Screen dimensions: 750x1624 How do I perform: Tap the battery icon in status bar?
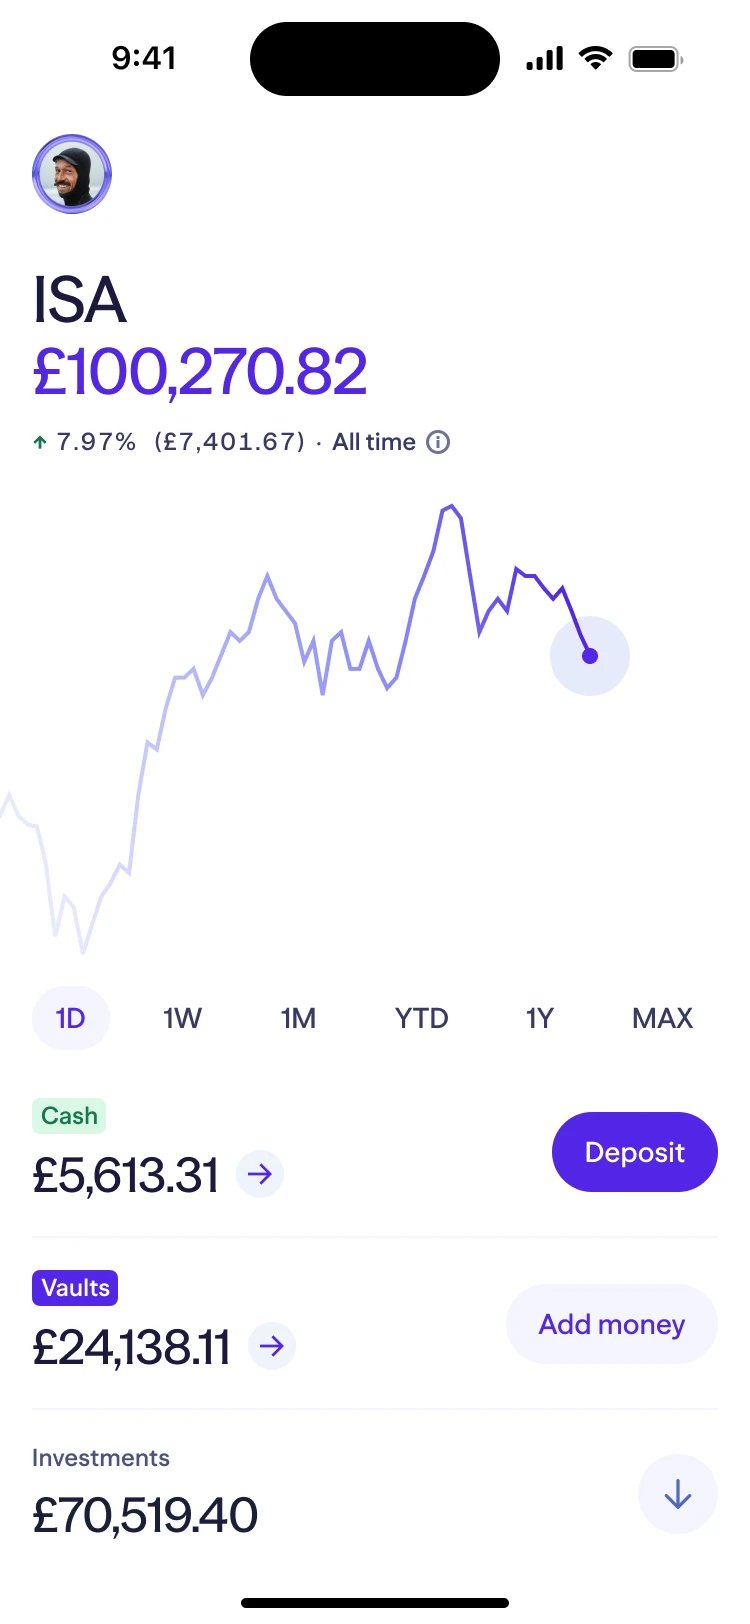(x=655, y=59)
